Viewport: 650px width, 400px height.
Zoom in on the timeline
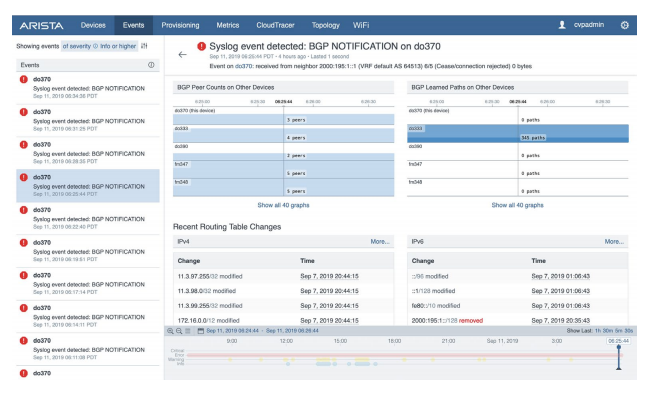pyautogui.click(x=170, y=331)
